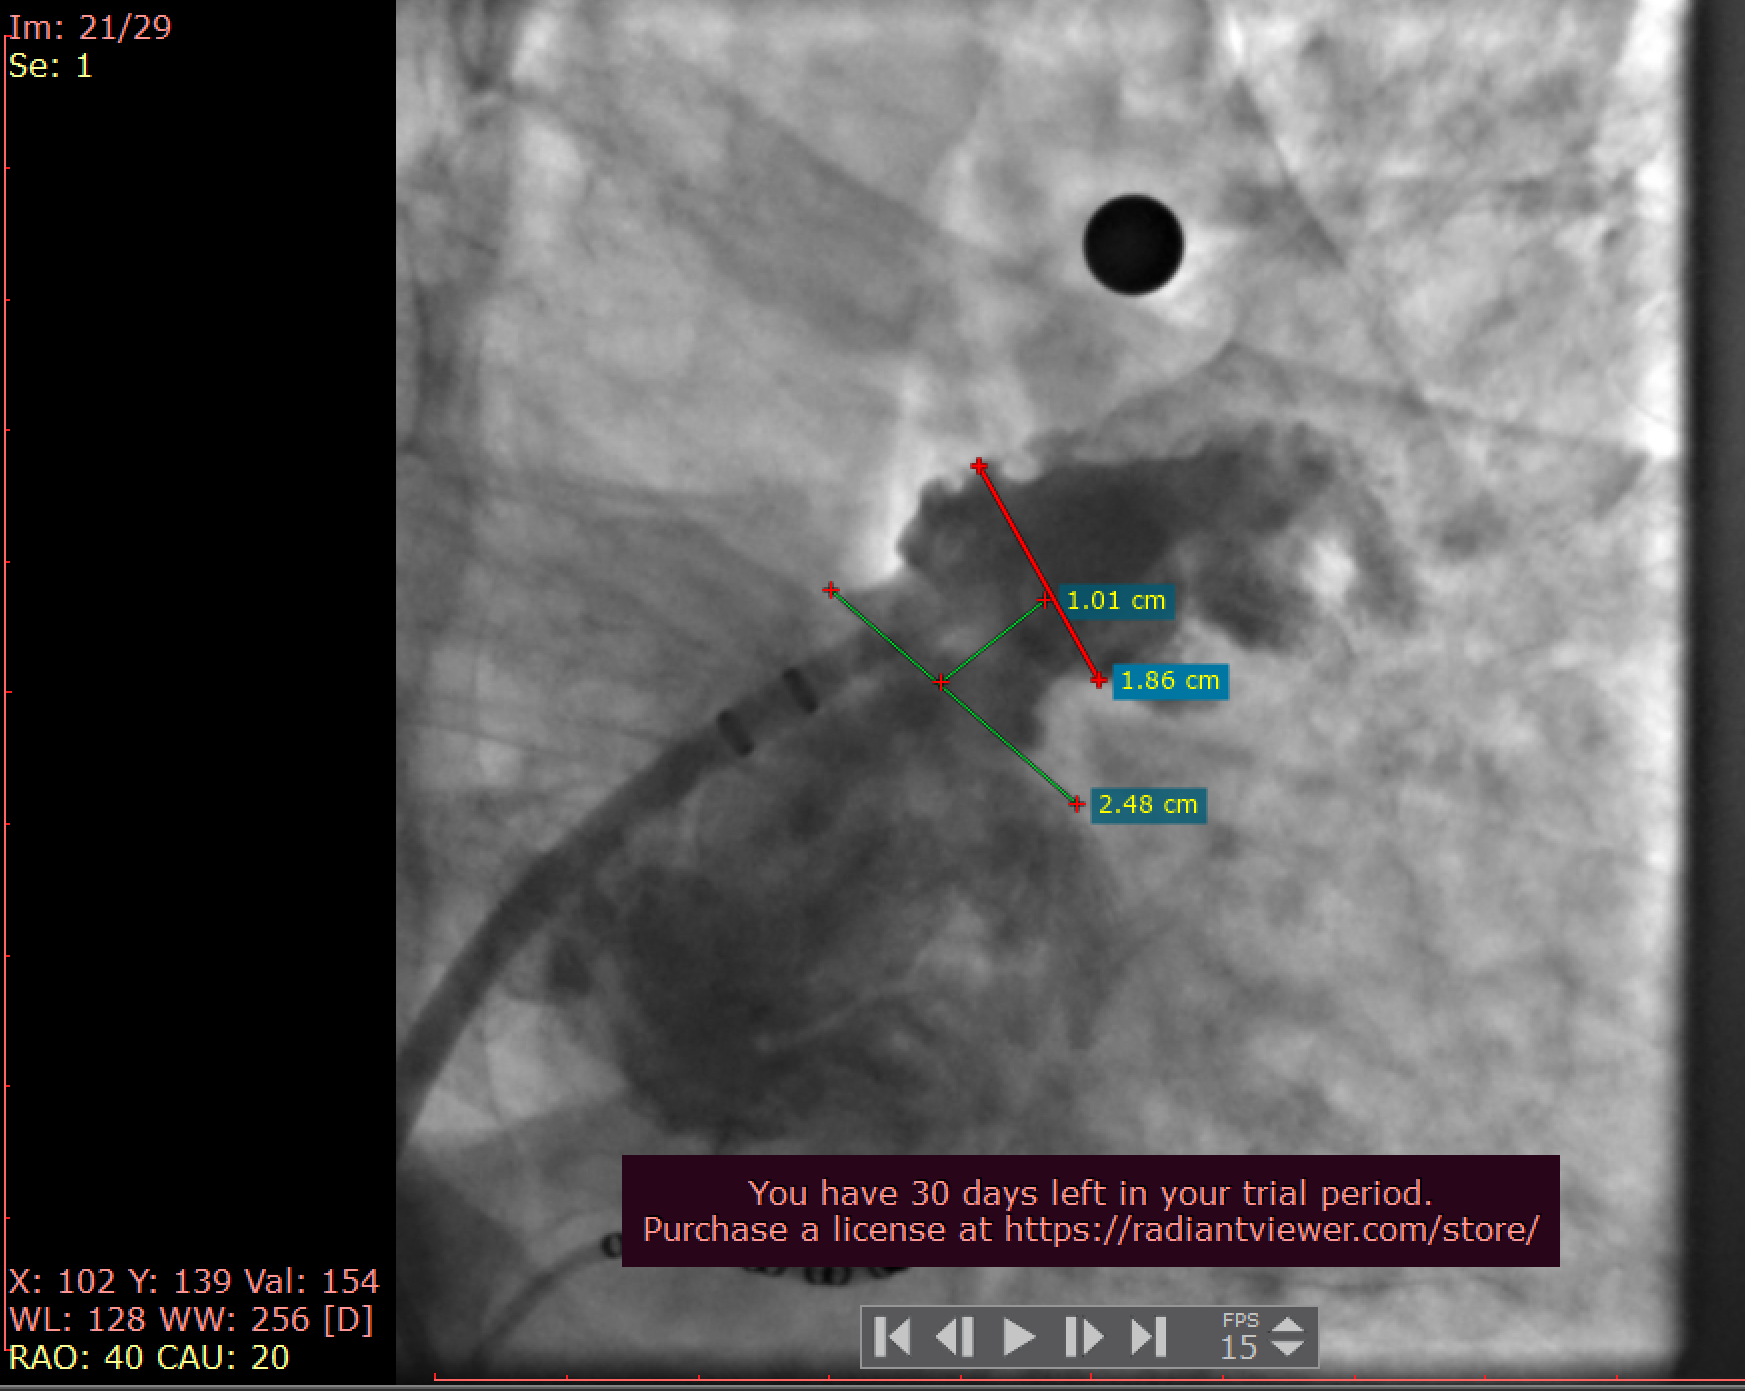Click the Se: 1 series label
Viewport: 1745px width, 1391px height.
tap(50, 66)
